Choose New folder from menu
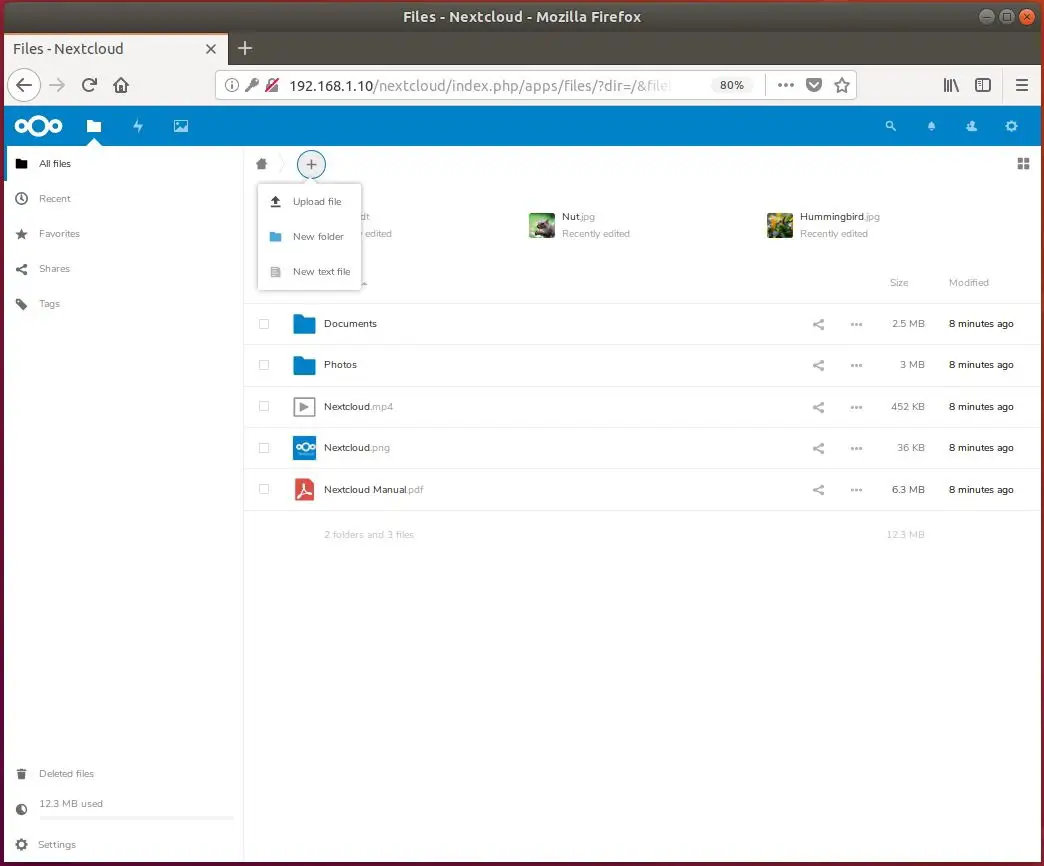The width and height of the screenshot is (1044, 866). [310, 236]
